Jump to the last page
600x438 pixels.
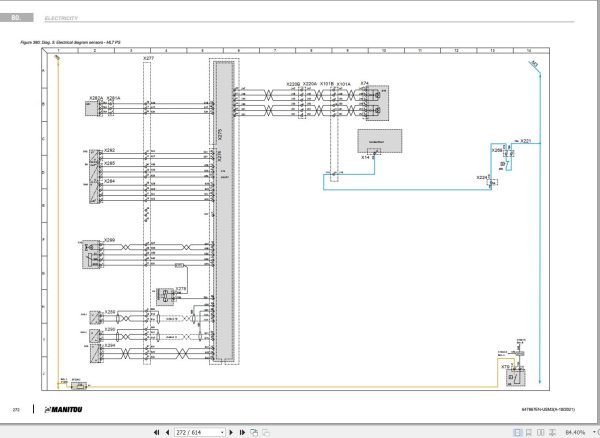(242, 432)
